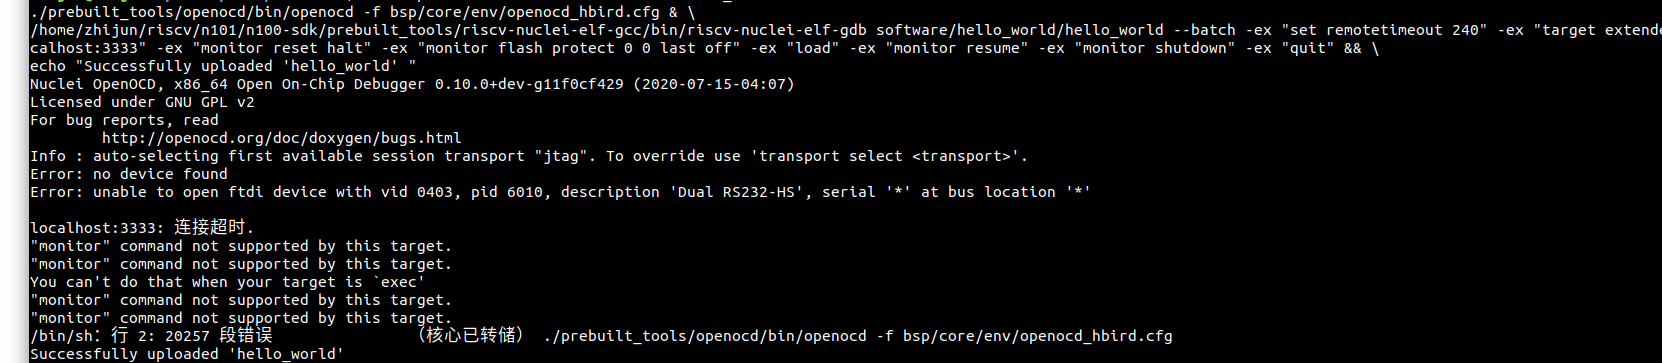Screen dimensions: 1662x363
Task: Click the localhost:3333 connection timeout line
Action: (x=142, y=227)
